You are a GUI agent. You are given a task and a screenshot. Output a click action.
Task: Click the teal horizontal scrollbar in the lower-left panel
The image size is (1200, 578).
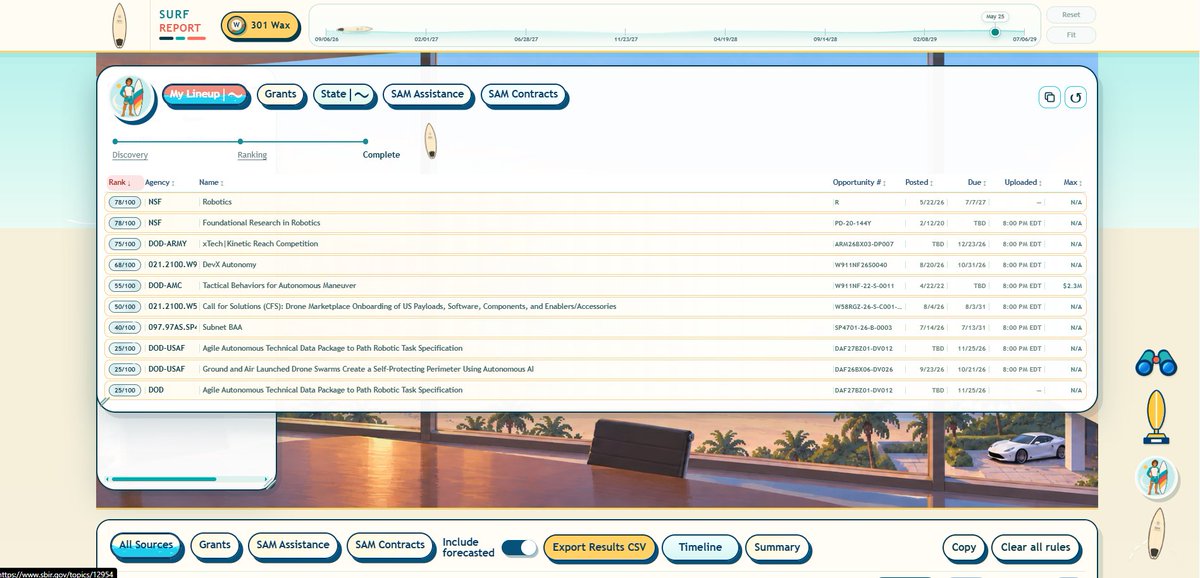(163, 479)
